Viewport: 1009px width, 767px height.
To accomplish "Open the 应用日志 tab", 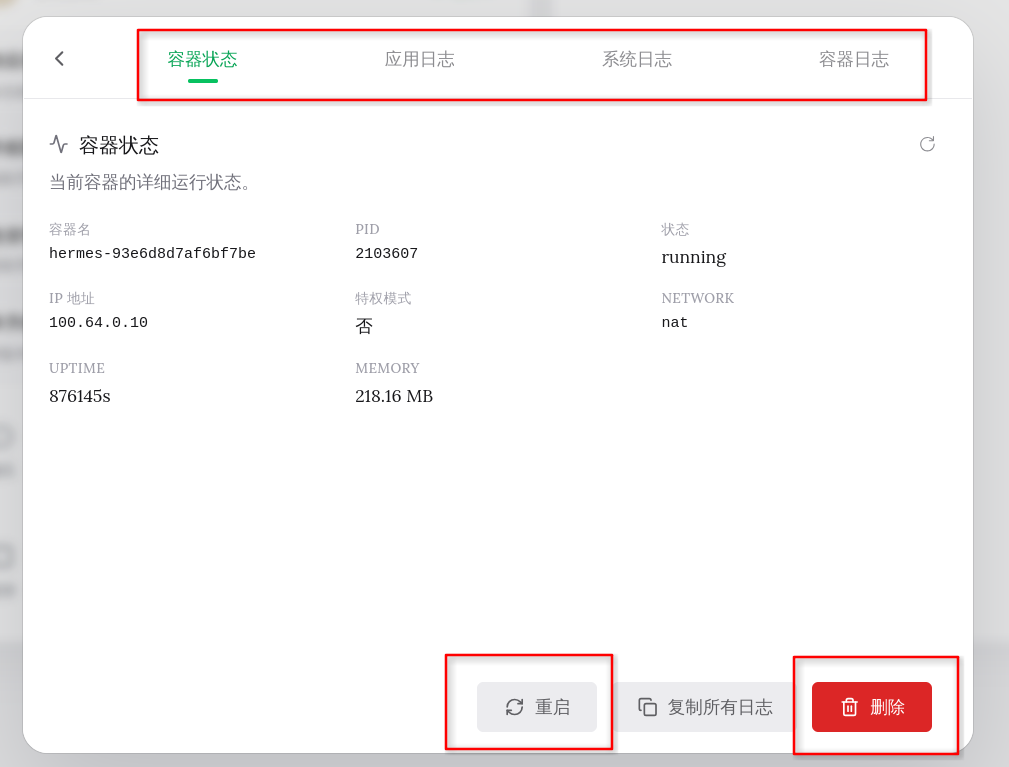I will click(x=420, y=59).
